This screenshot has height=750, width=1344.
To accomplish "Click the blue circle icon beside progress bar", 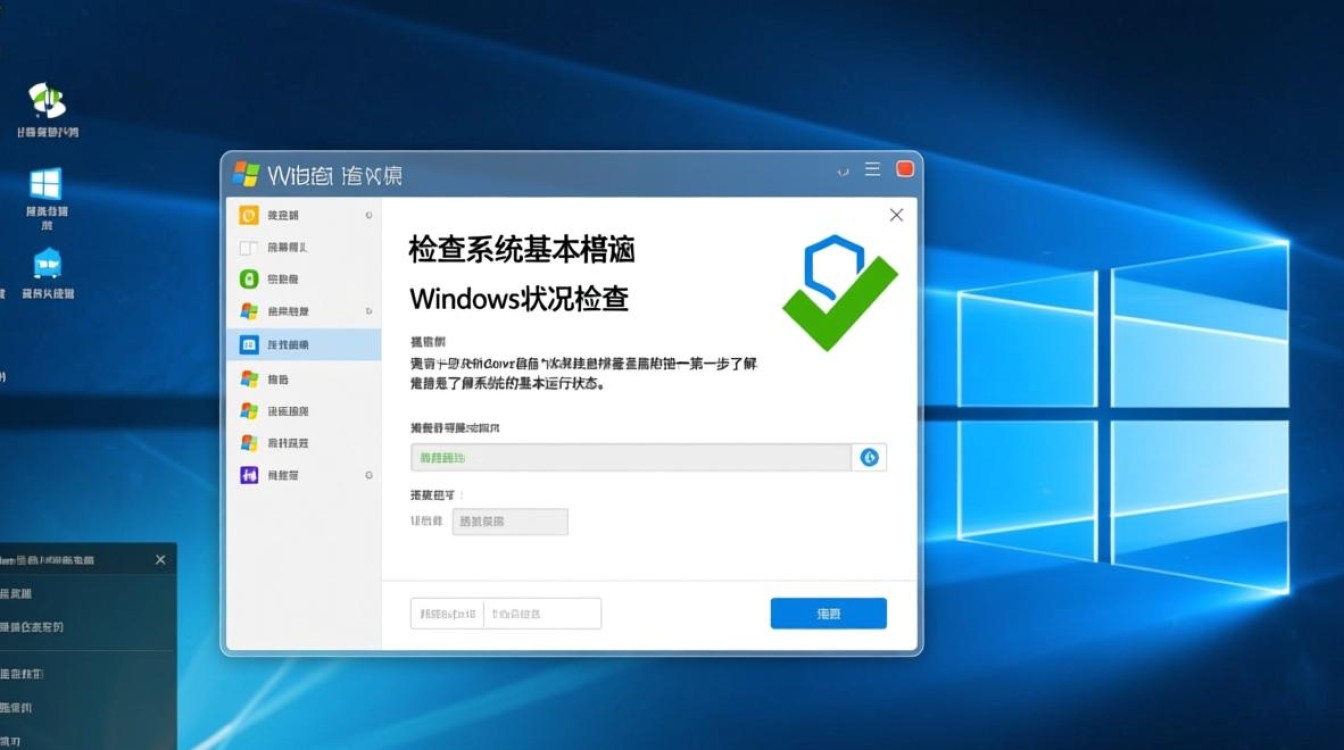I will point(869,457).
